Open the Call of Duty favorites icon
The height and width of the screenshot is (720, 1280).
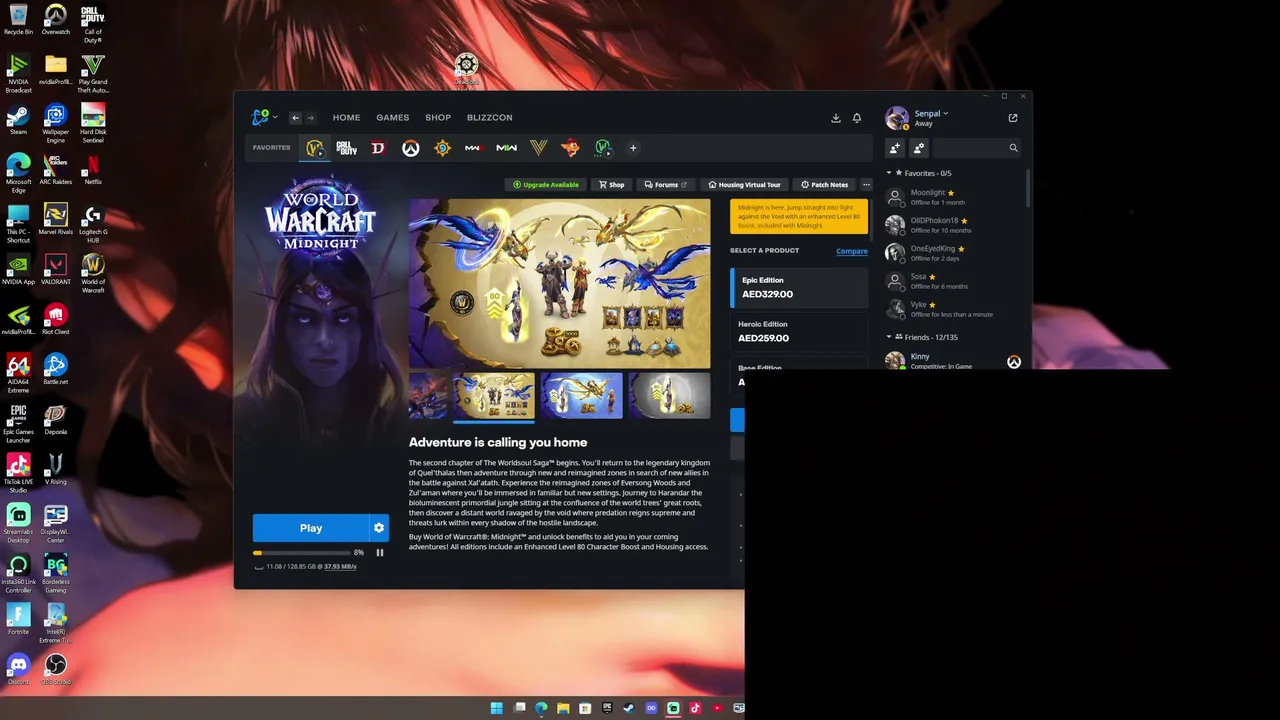(346, 148)
